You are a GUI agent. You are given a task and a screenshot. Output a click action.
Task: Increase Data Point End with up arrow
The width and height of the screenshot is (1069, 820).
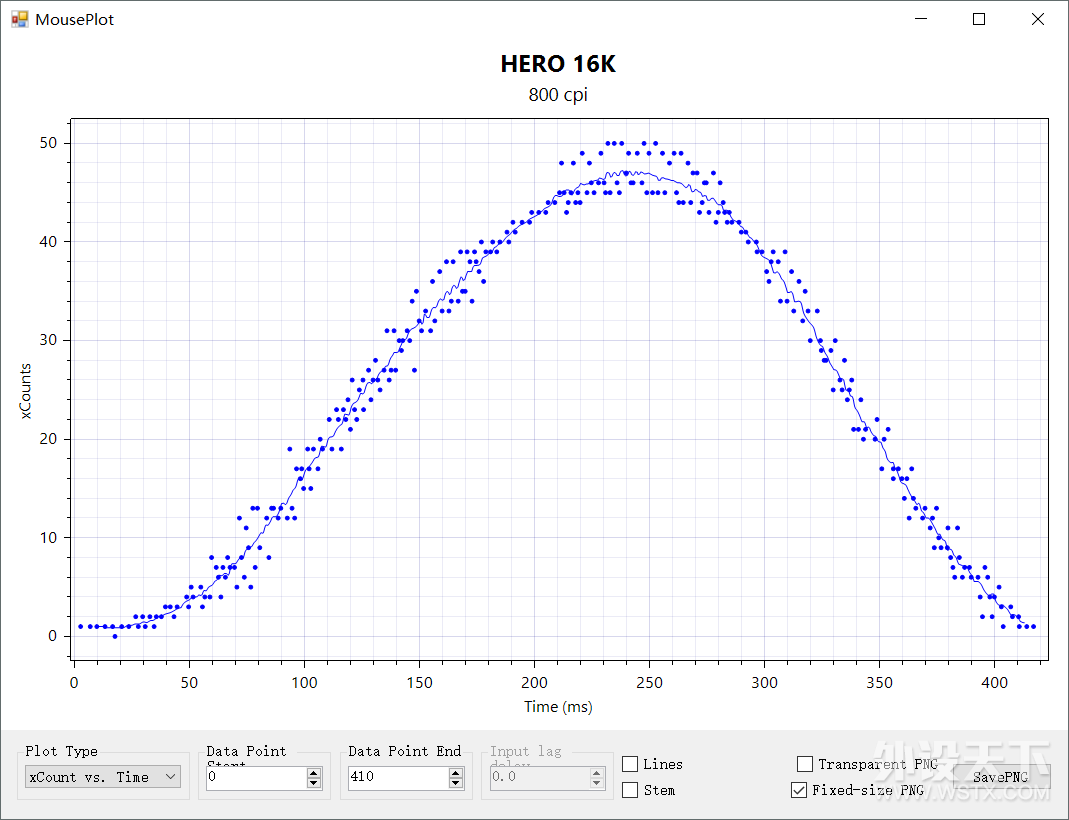point(456,773)
